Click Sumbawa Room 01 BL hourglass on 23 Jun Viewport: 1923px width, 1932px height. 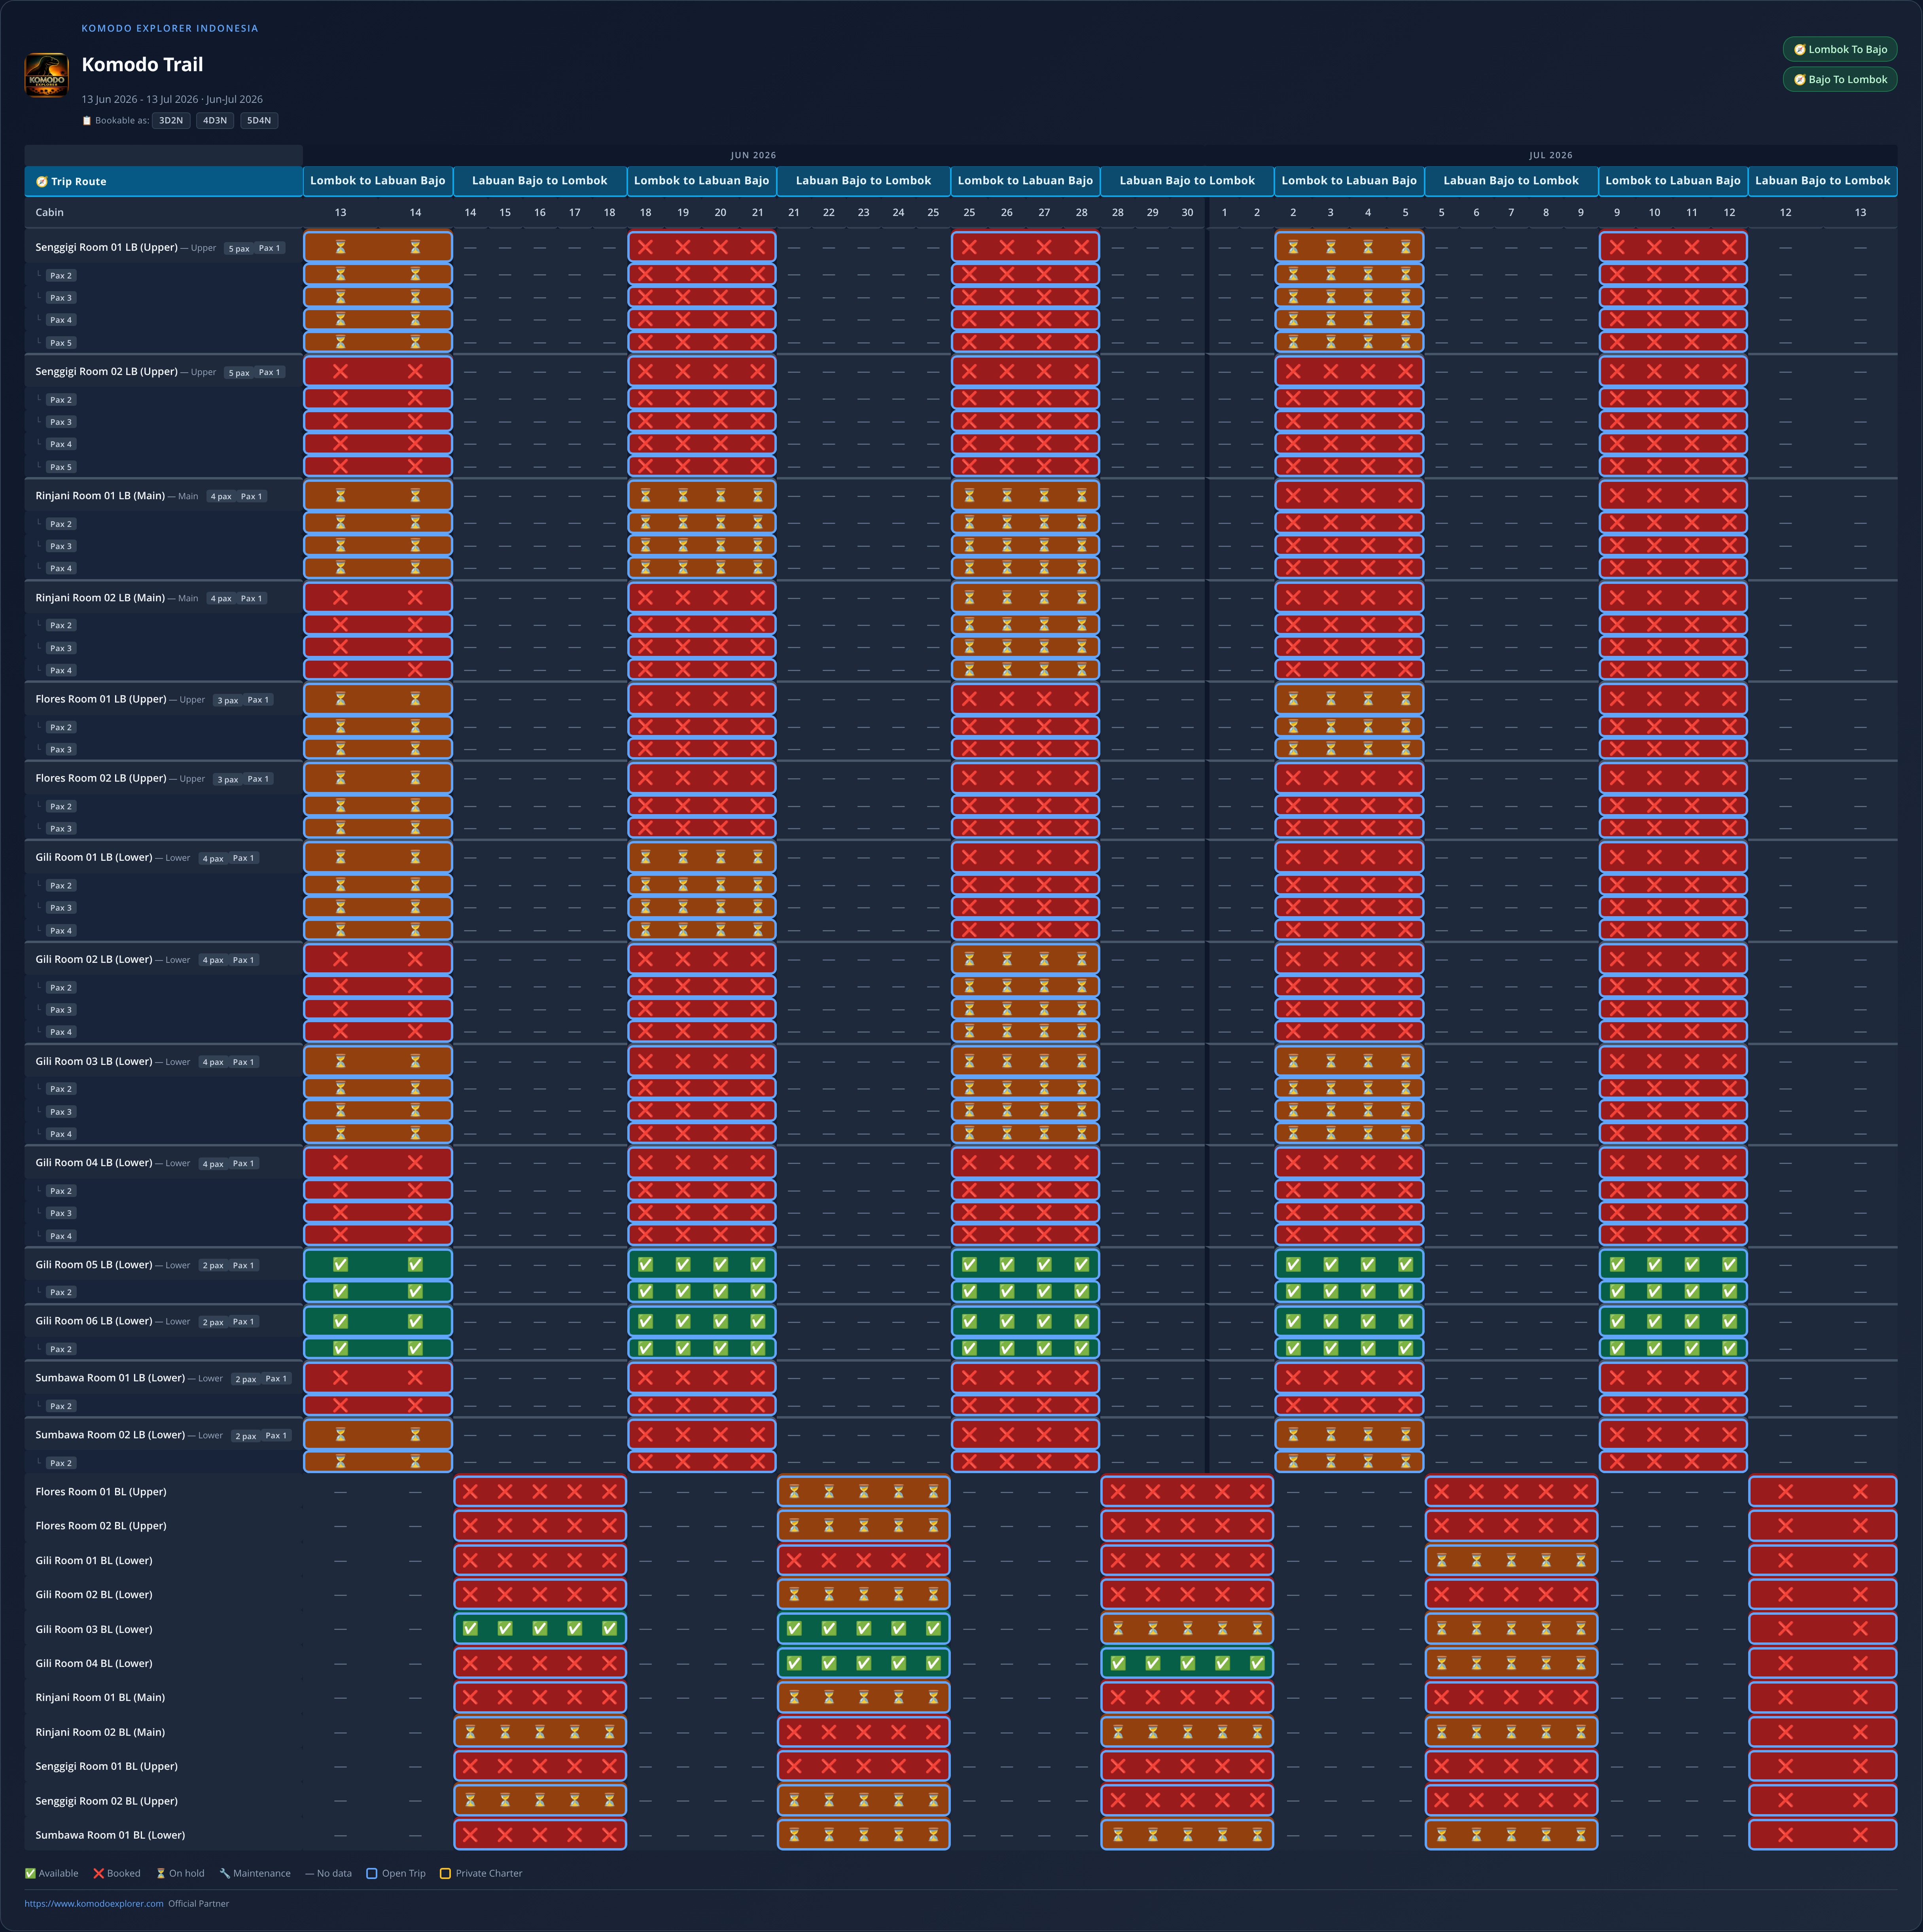pos(864,1835)
